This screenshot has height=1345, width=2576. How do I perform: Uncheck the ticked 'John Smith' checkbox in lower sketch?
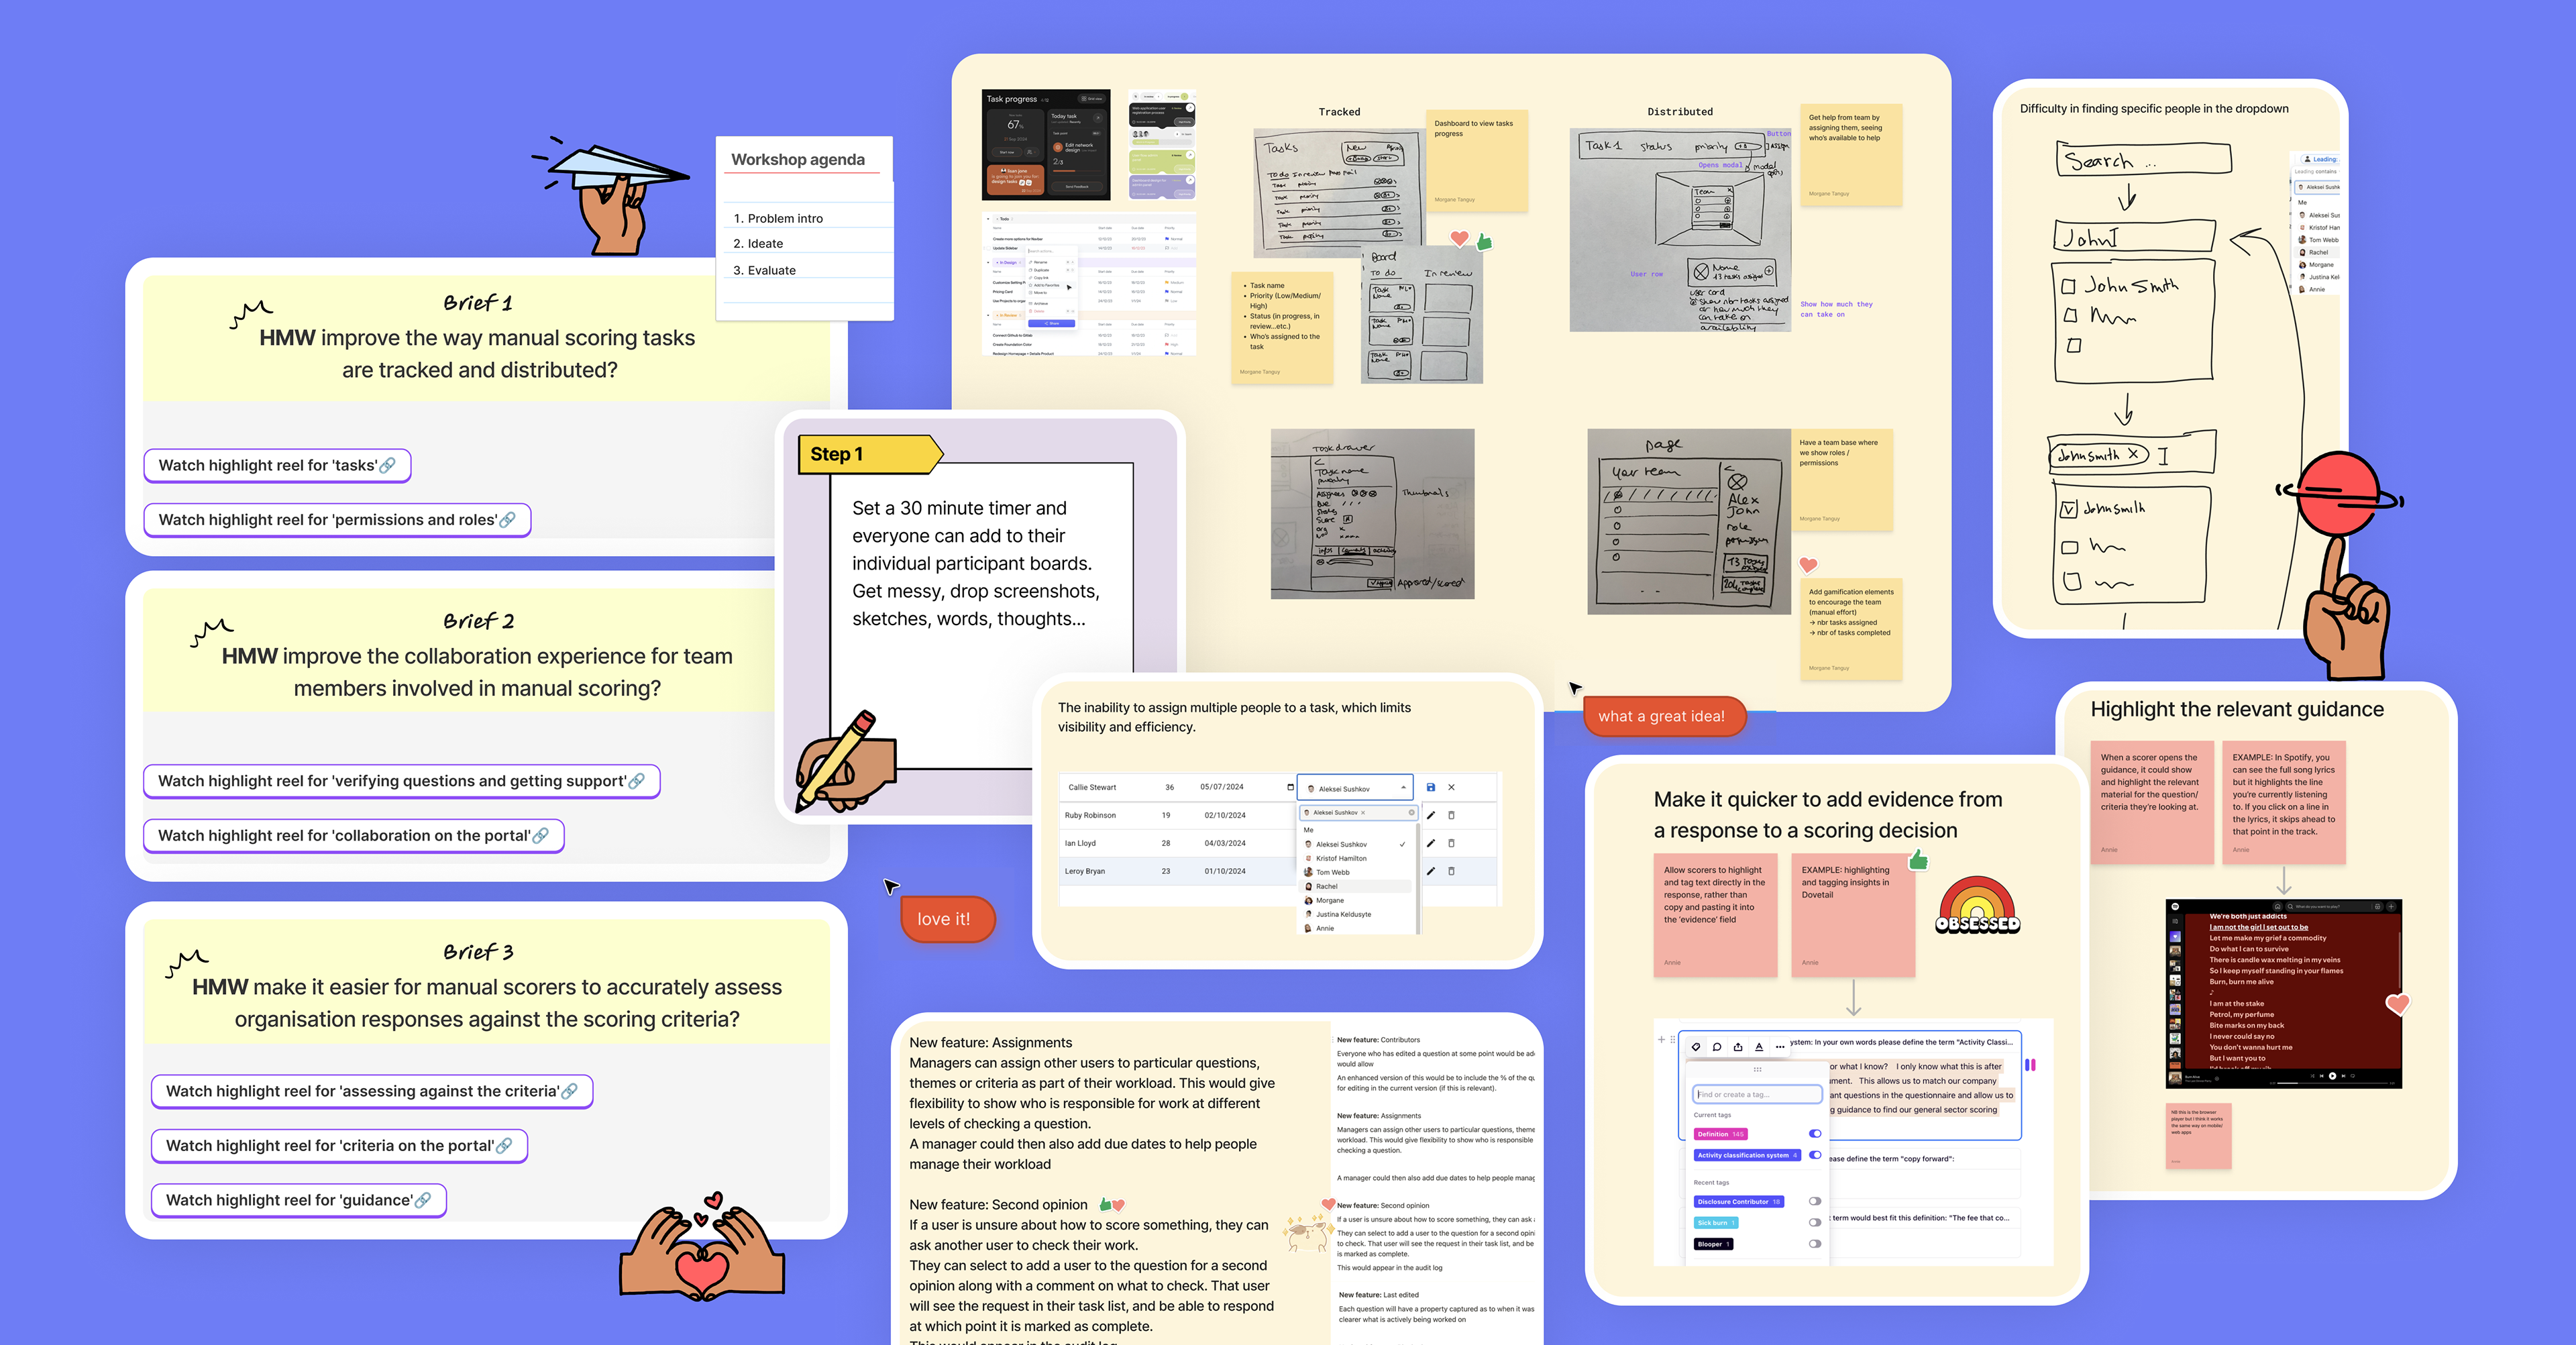coord(2069,509)
